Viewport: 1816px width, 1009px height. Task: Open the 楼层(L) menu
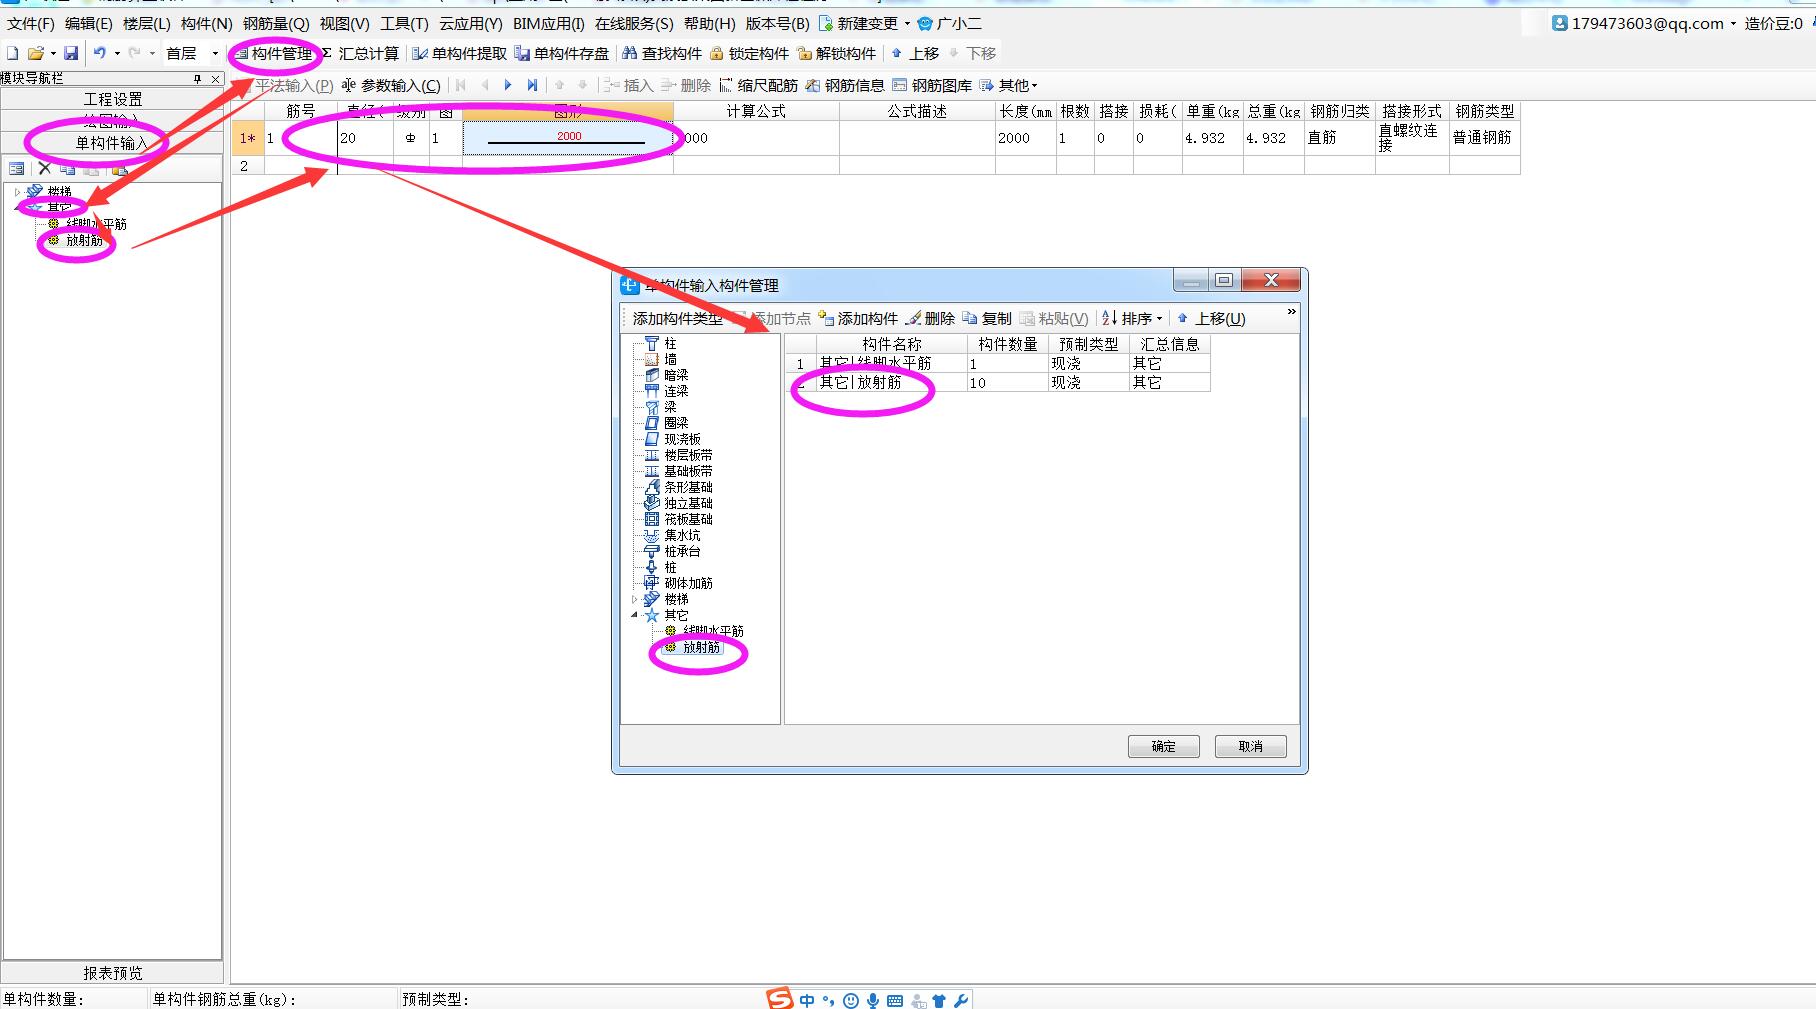147,23
